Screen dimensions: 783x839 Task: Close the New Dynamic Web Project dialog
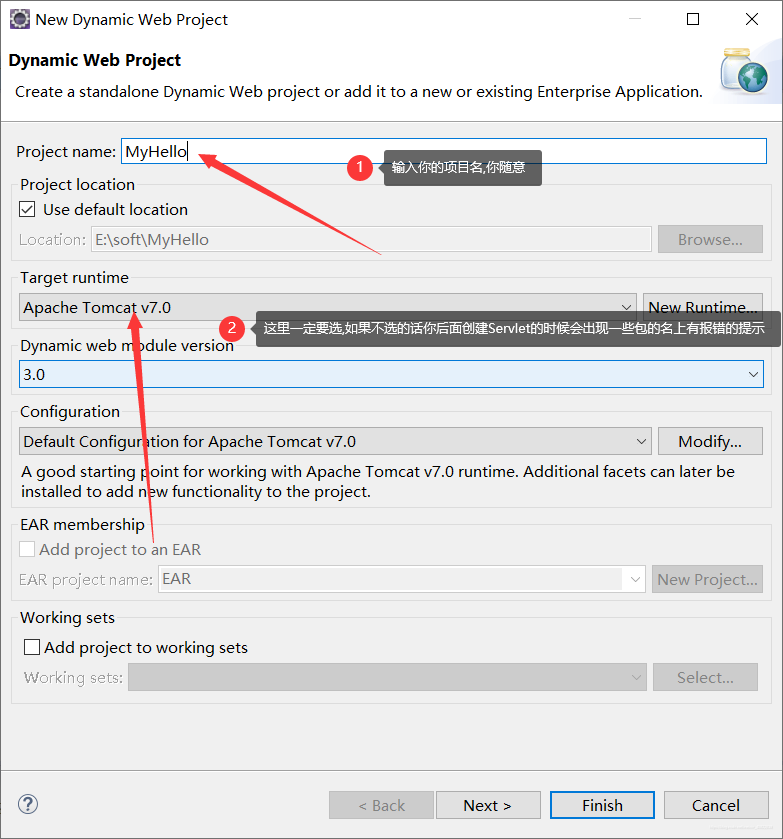click(x=752, y=19)
